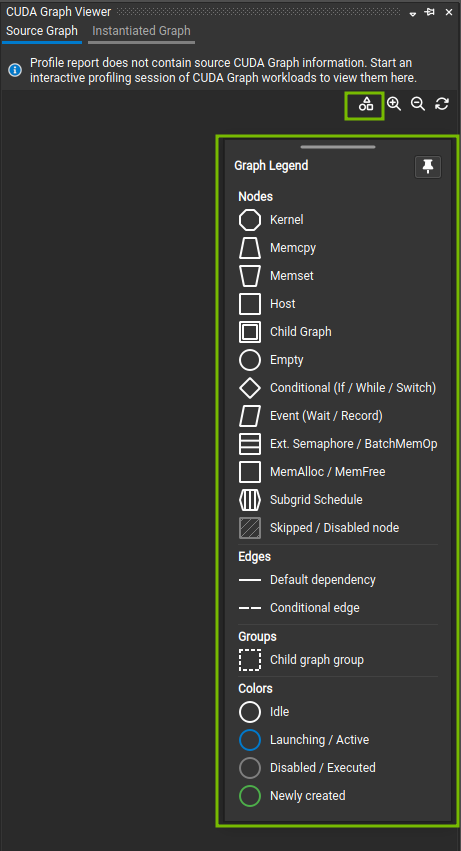Click the Event parallelogram node icon

[x=250, y=416]
